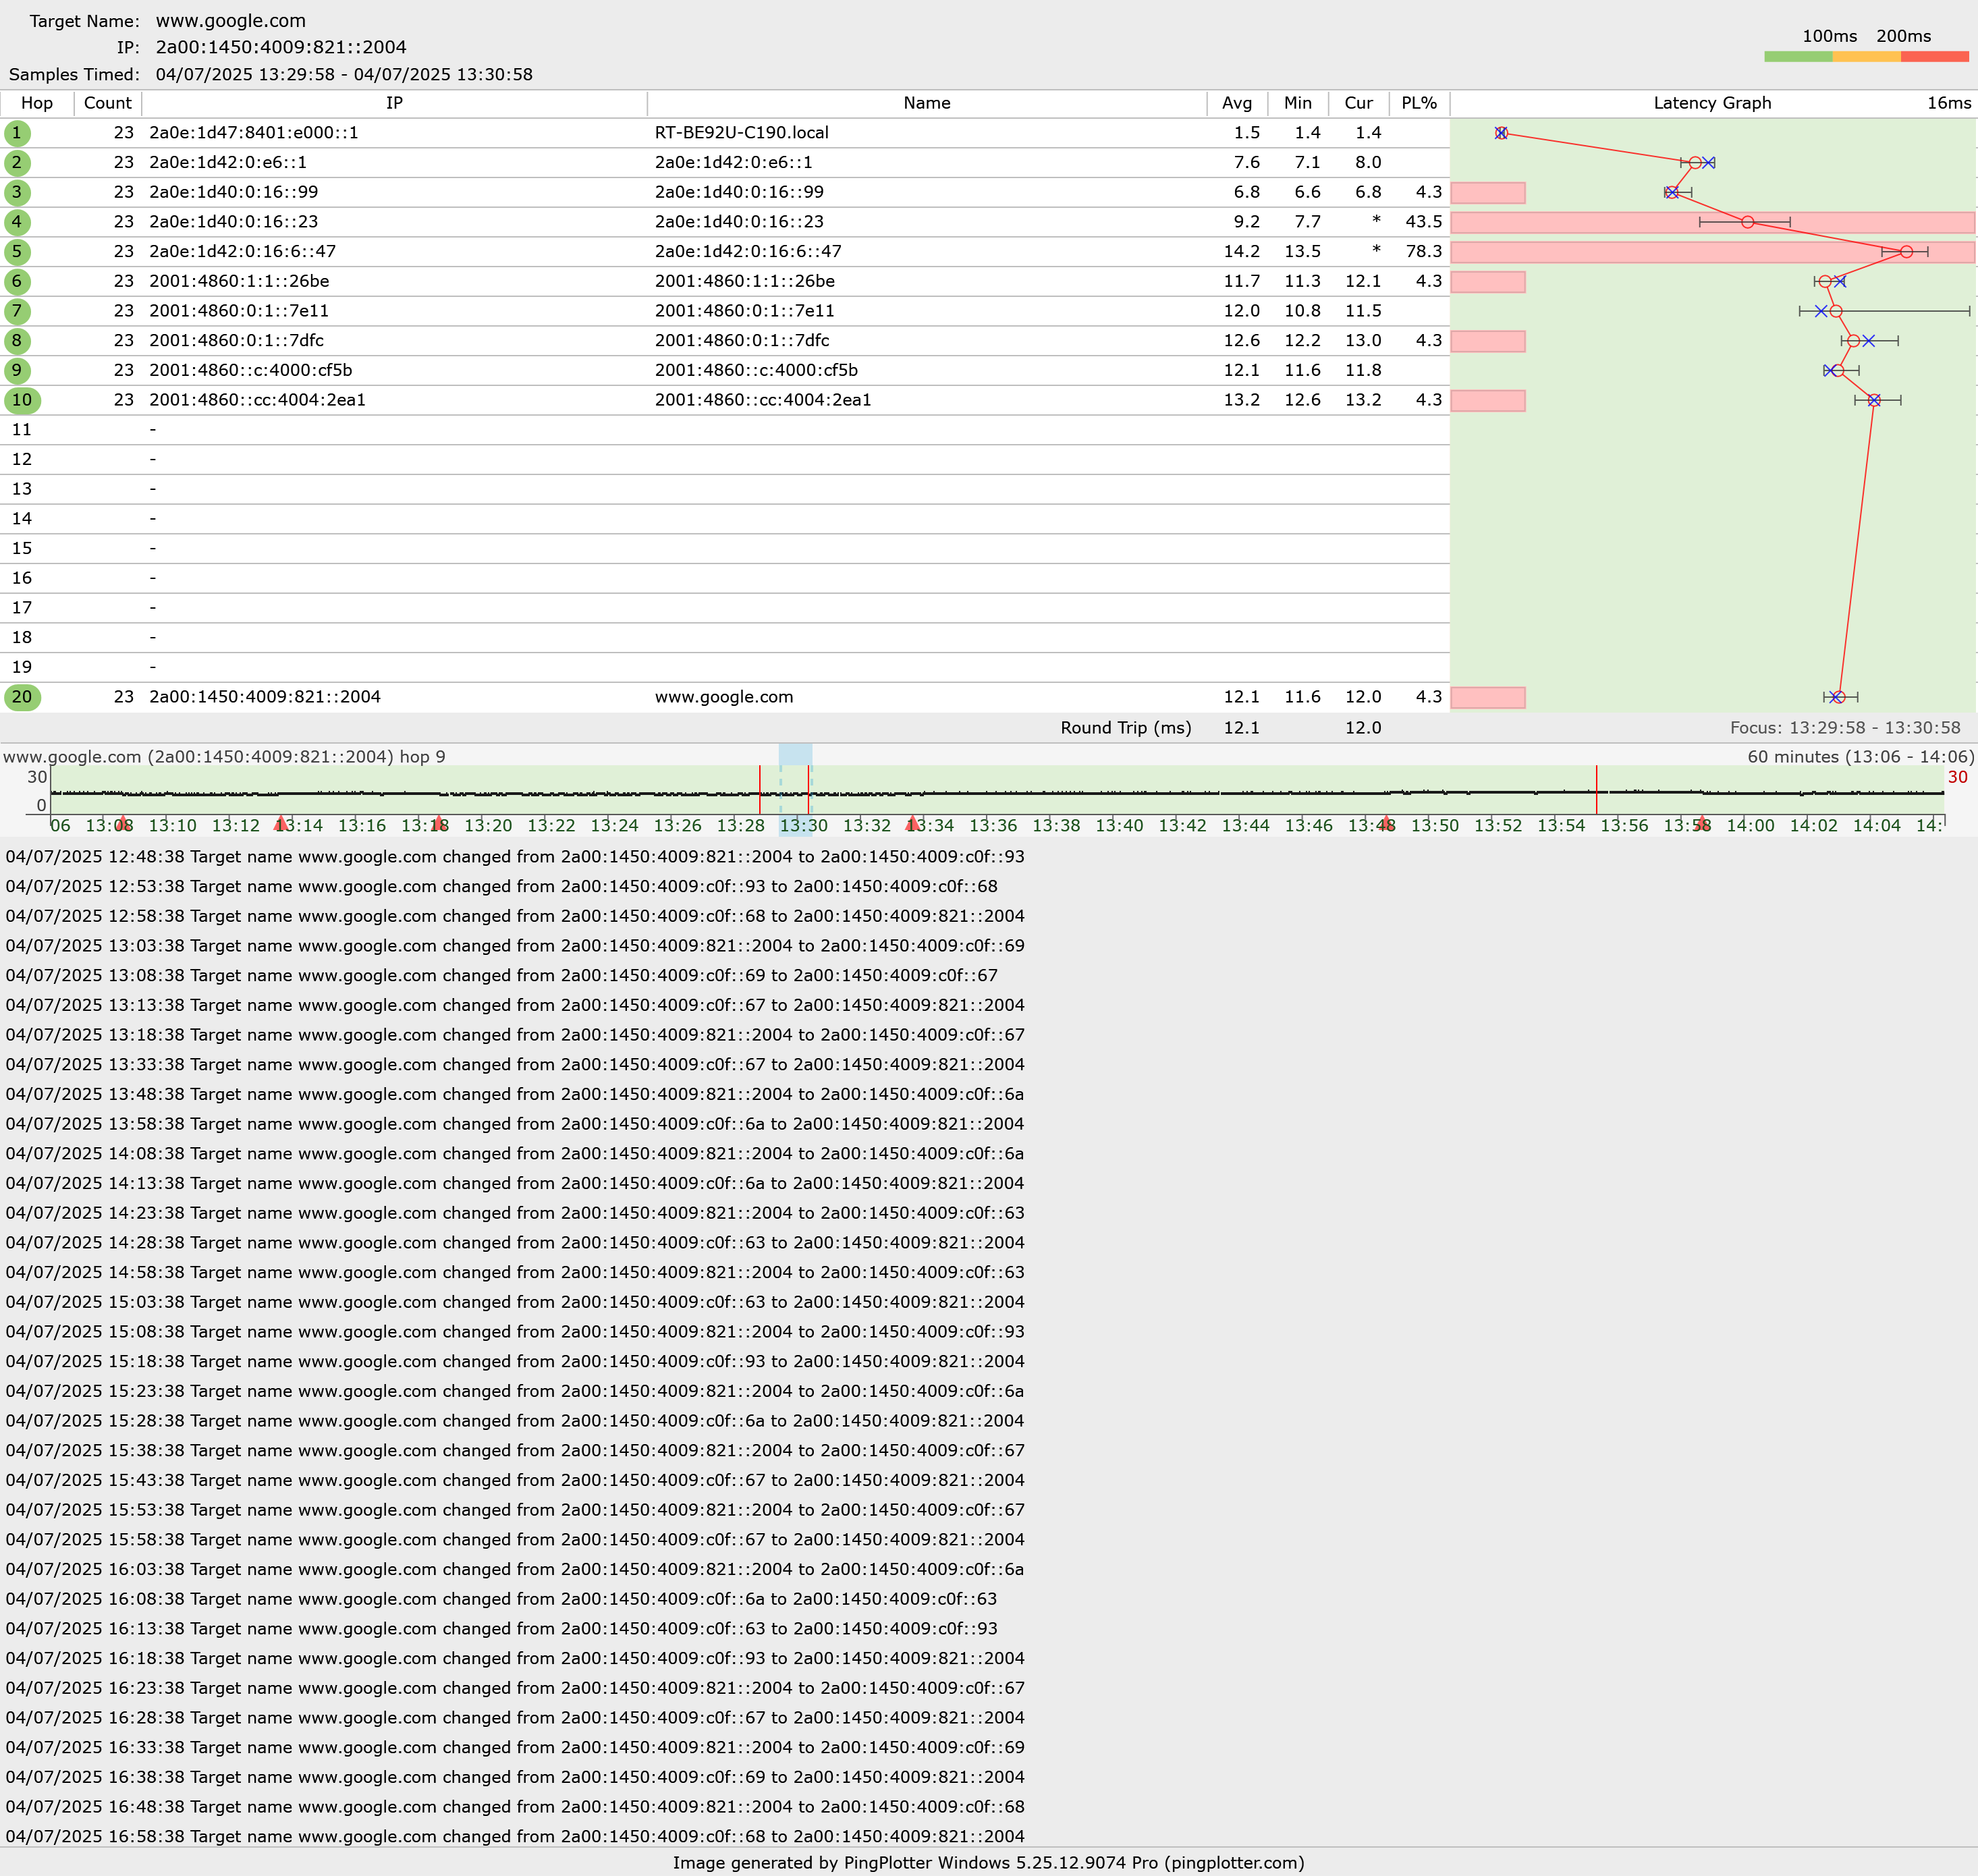Screen dimensions: 1978x1876
Task: Click the green hop 1 circle
Action: click(17, 133)
